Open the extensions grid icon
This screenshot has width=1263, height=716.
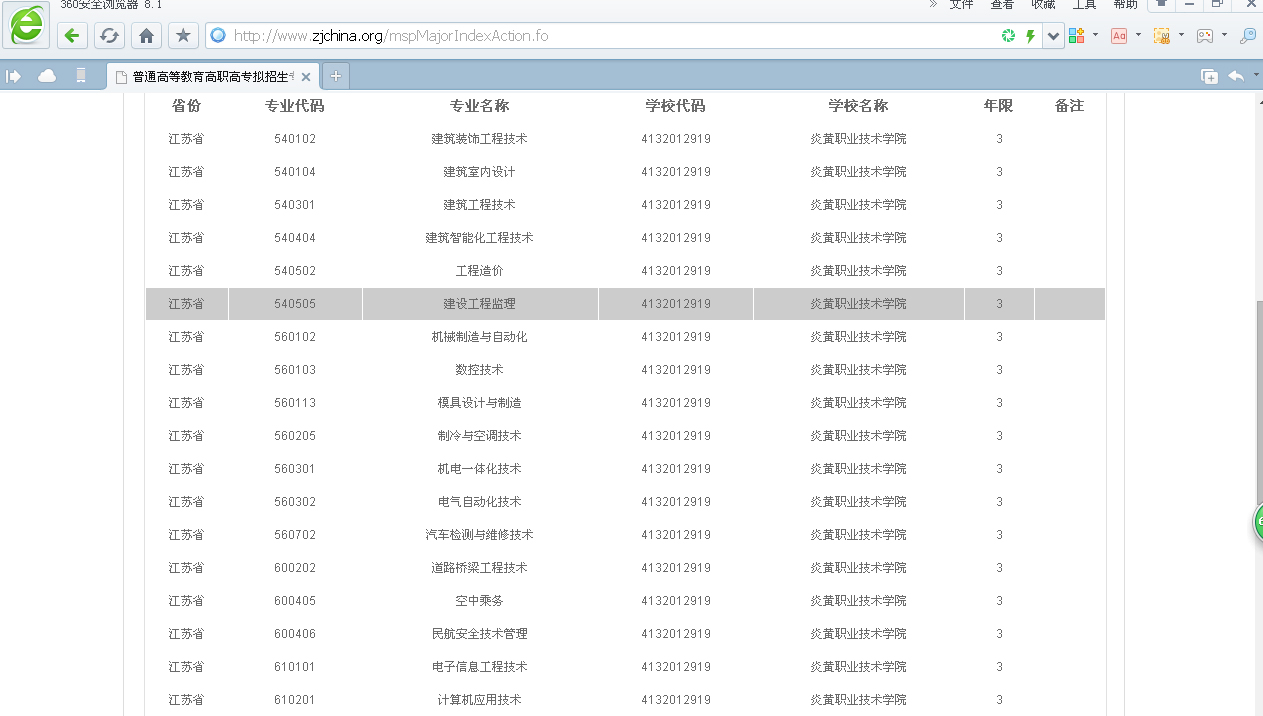click(1077, 36)
